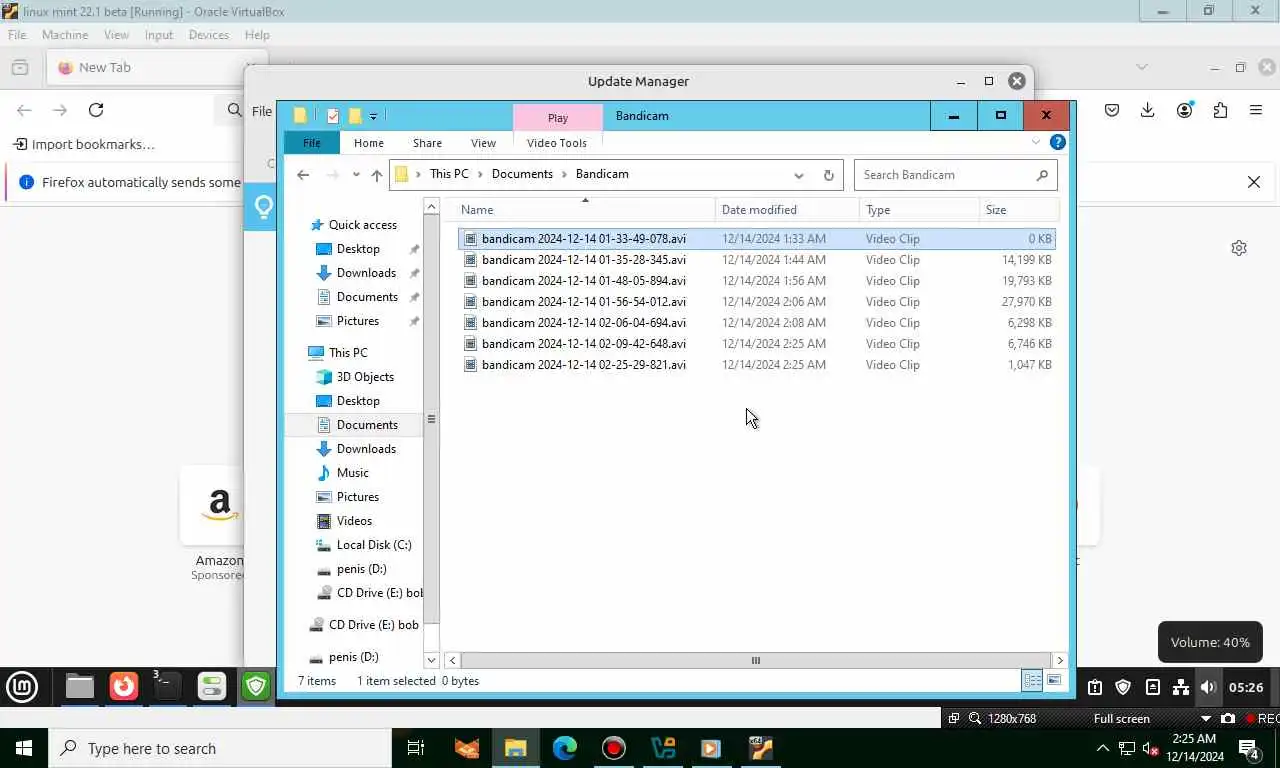Open Task View on the Windows taskbar
1280x768 pixels.
click(416, 748)
